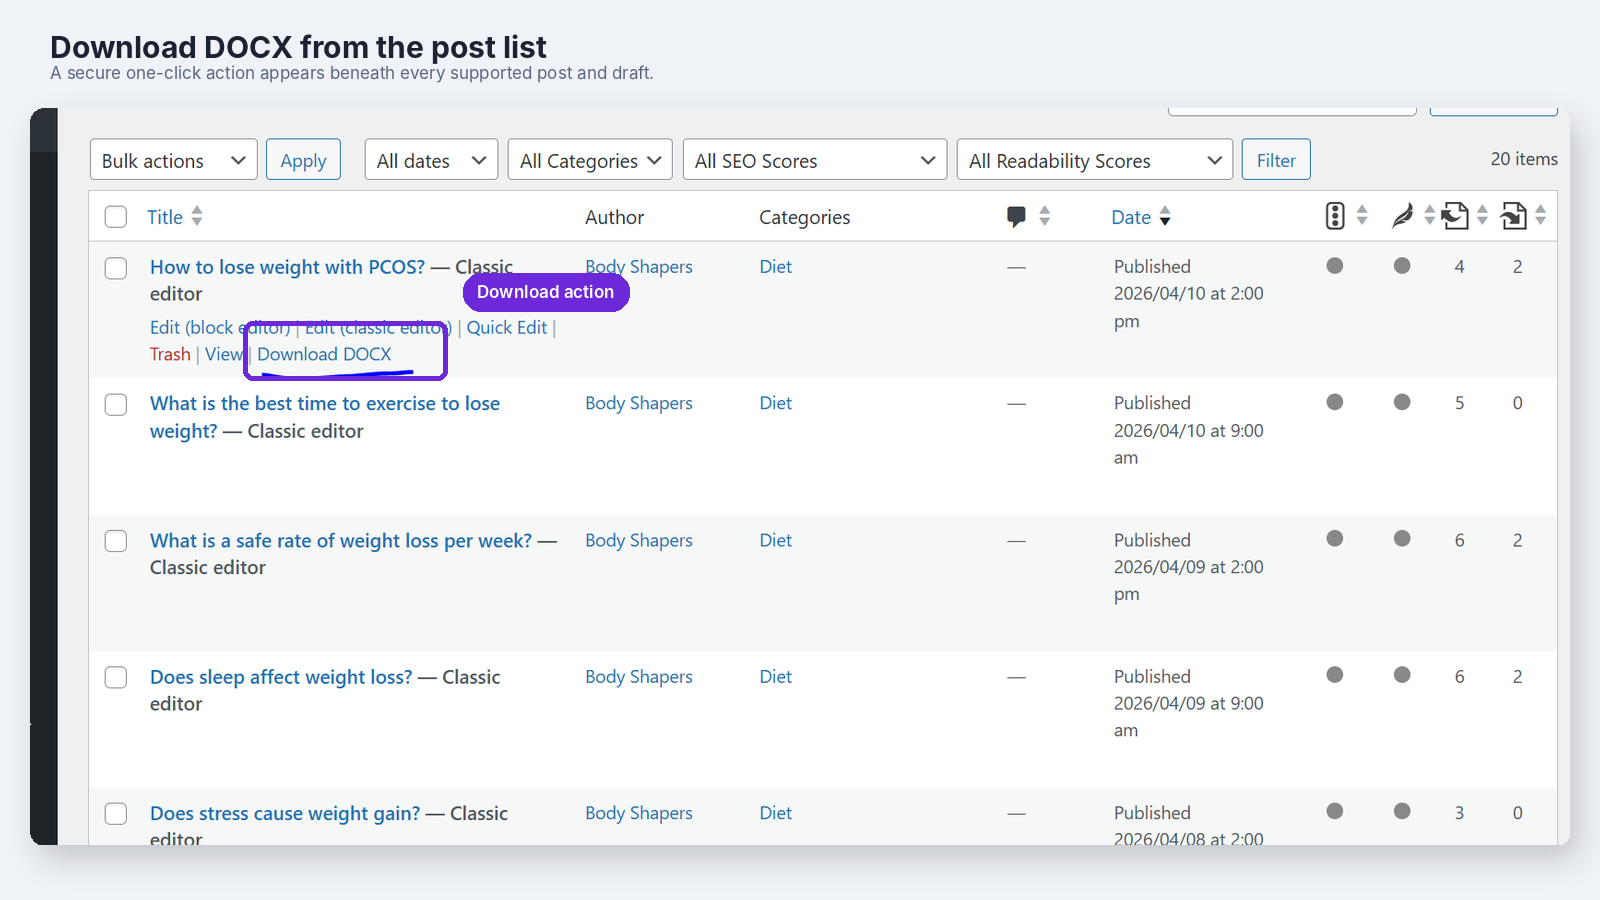The image size is (1600, 900).
Task: Expand the All Readability Scores dropdown
Action: 1094,160
